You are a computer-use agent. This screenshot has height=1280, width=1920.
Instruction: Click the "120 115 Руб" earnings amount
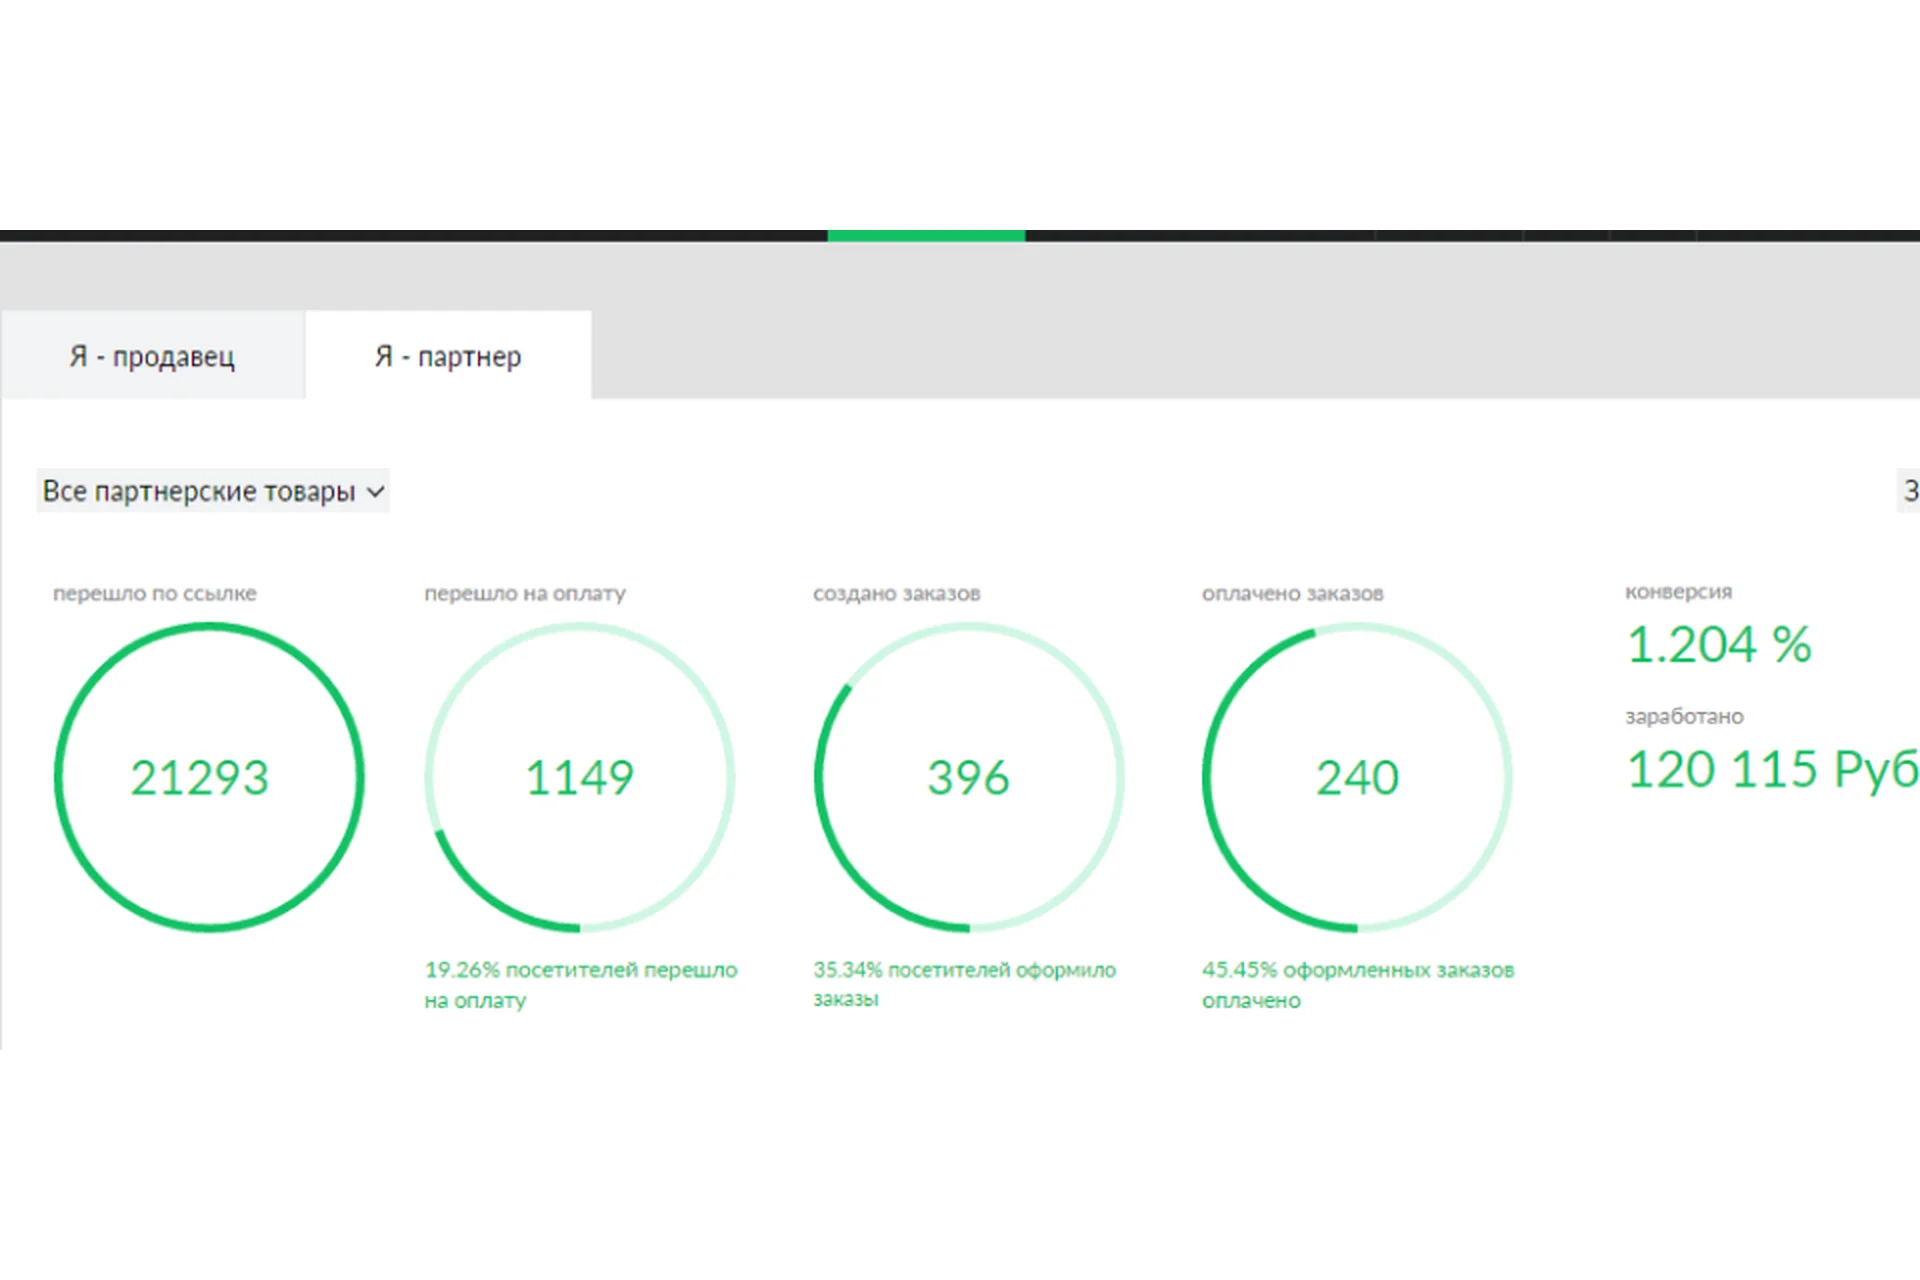[x=1772, y=770]
